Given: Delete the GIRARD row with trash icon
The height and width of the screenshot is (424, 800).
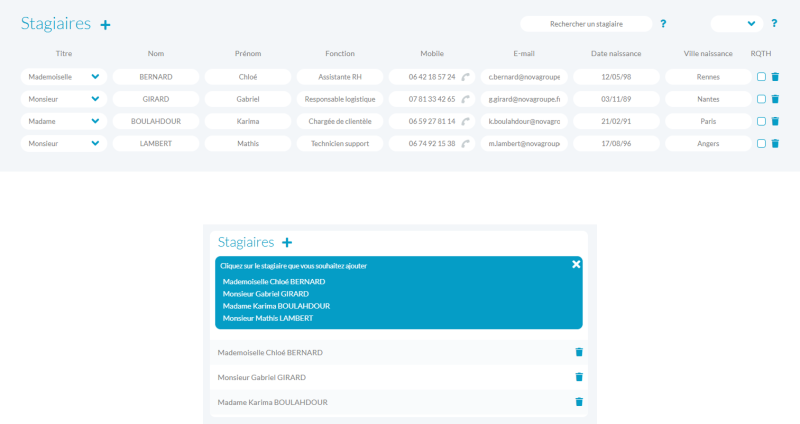Looking at the screenshot, I should click(x=775, y=99).
